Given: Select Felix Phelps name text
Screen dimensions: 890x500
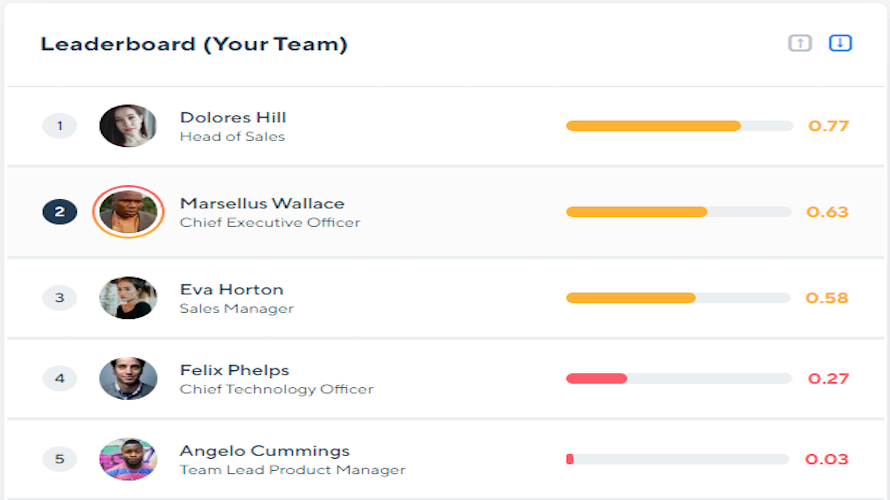Looking at the screenshot, I should click(x=234, y=370).
